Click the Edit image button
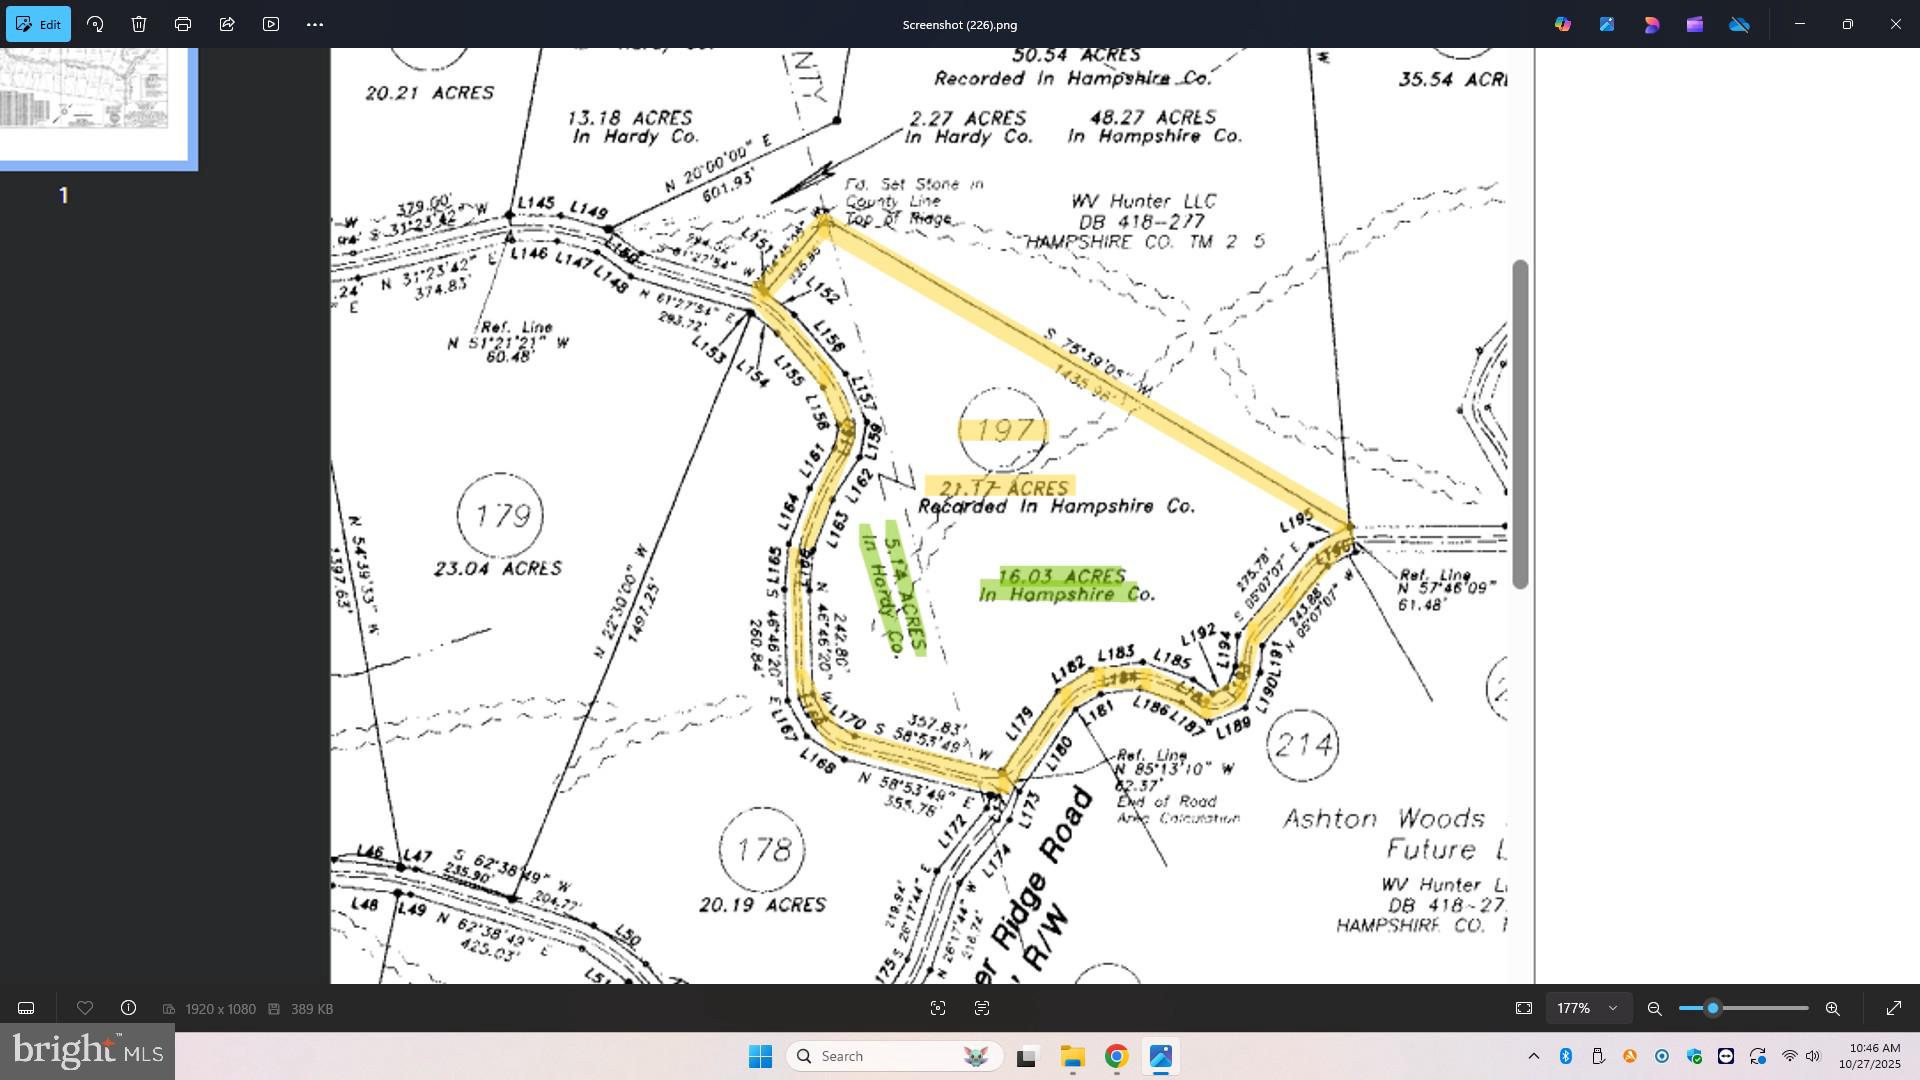This screenshot has height=1080, width=1920. [x=39, y=24]
